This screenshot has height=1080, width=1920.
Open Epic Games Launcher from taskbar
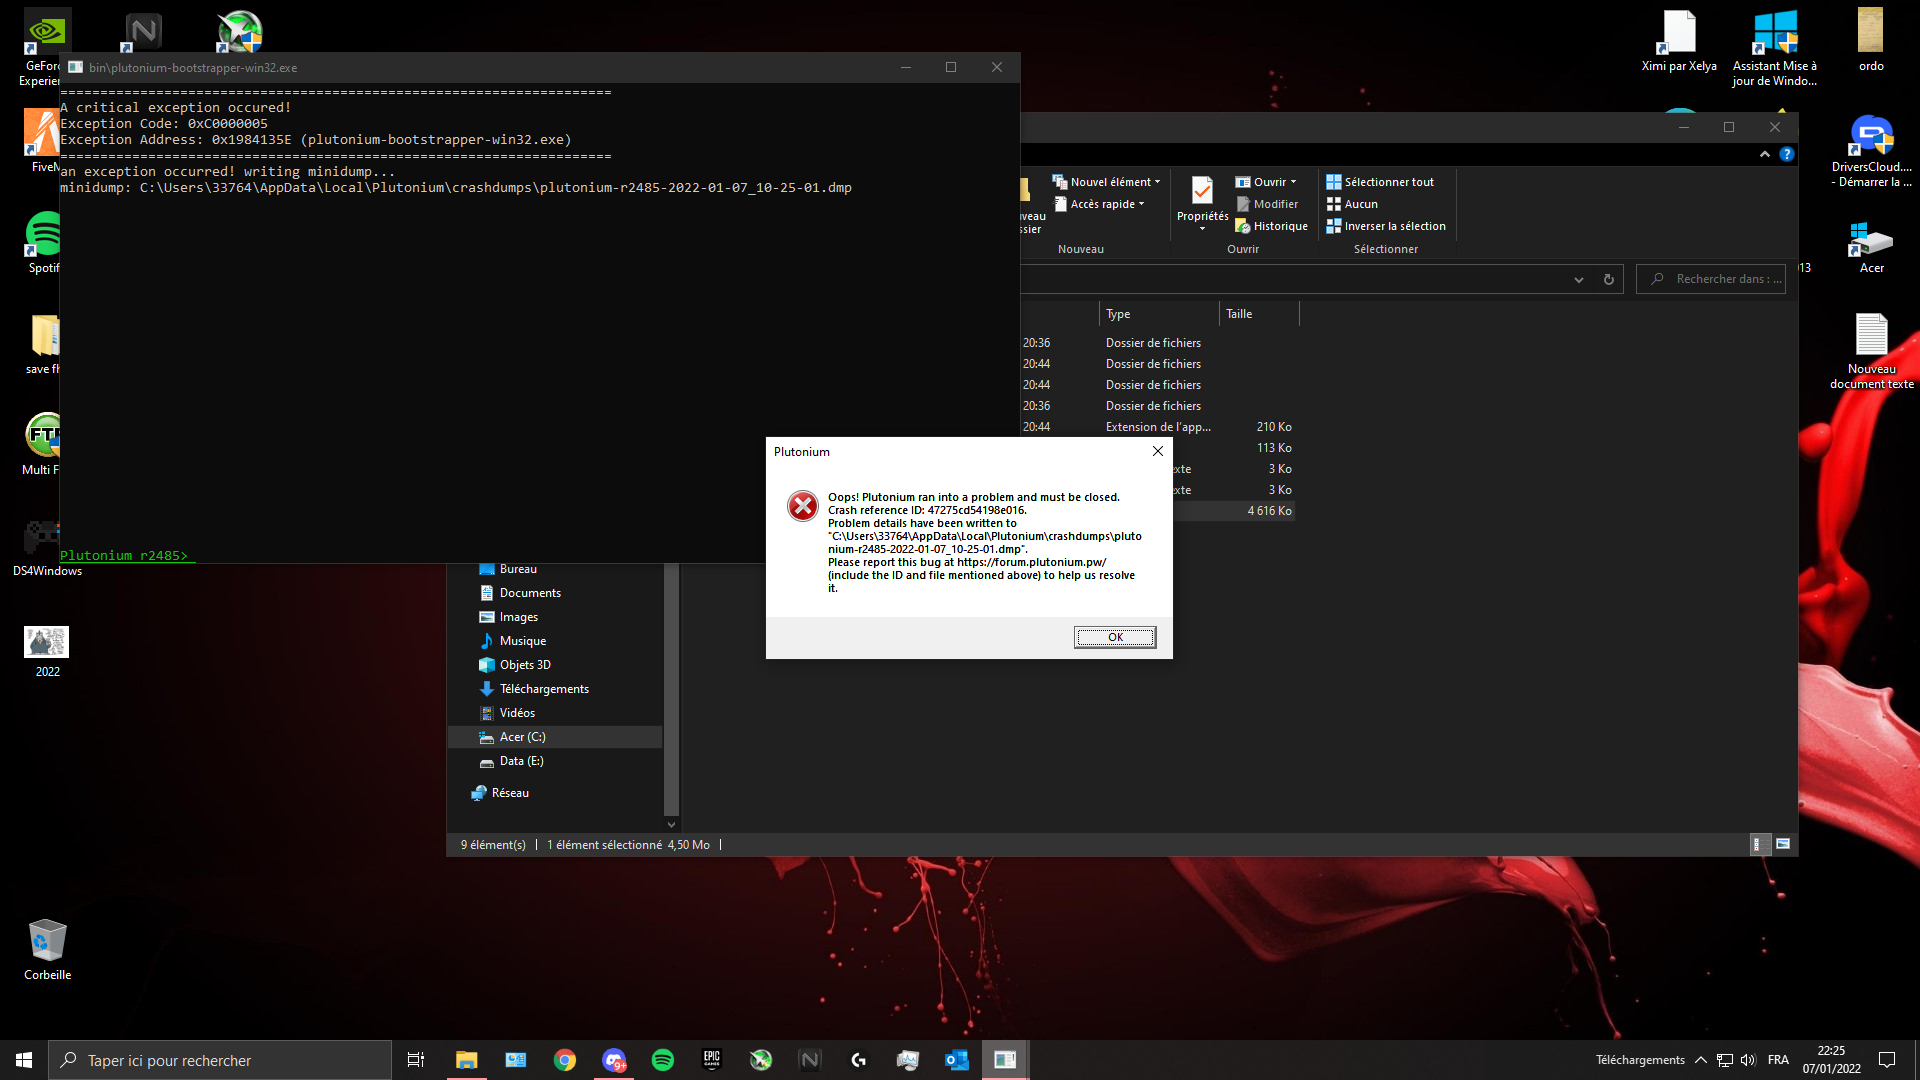click(x=712, y=1060)
